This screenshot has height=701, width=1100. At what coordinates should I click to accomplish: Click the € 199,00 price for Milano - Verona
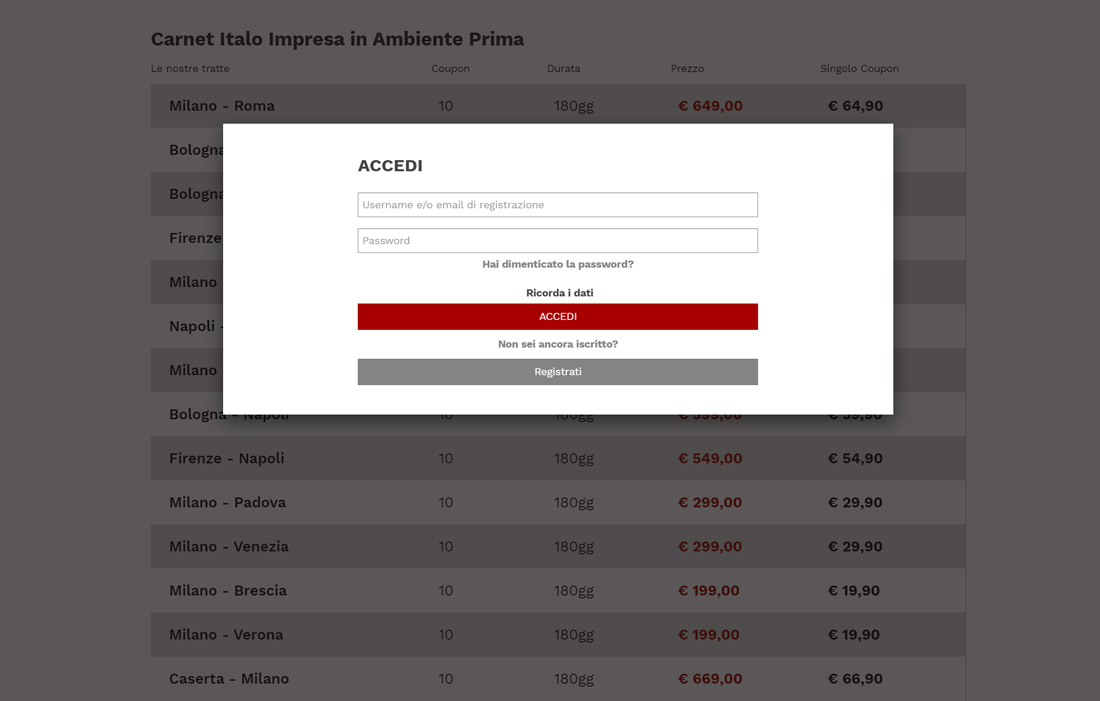click(709, 635)
